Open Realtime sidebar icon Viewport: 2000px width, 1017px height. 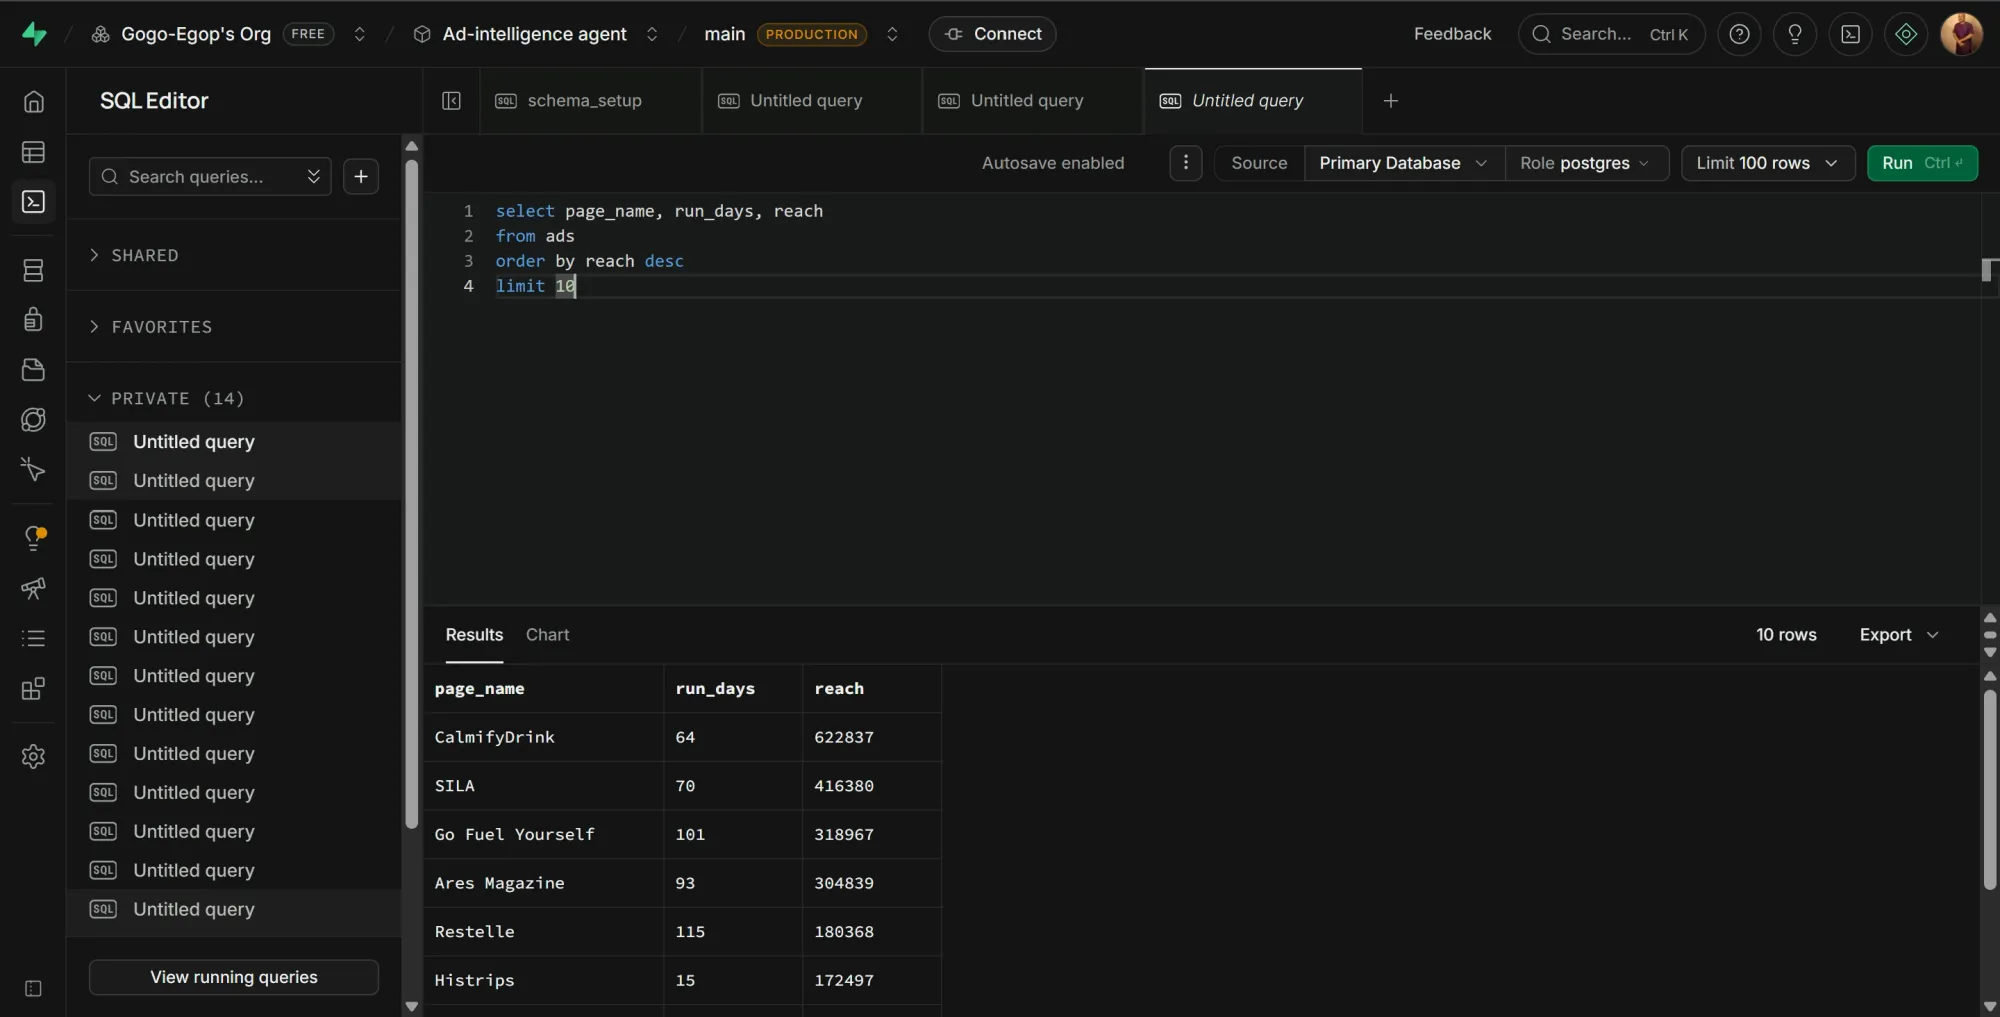(x=33, y=469)
